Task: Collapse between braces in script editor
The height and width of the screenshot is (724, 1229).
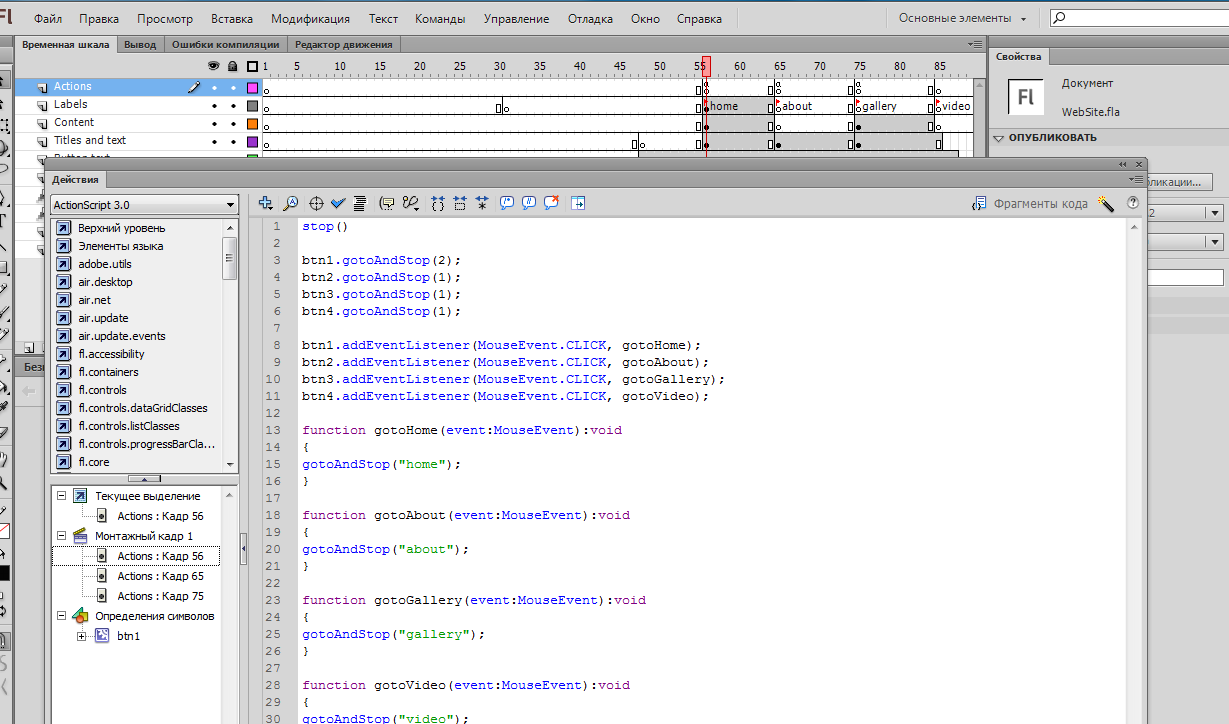Action: coord(438,203)
